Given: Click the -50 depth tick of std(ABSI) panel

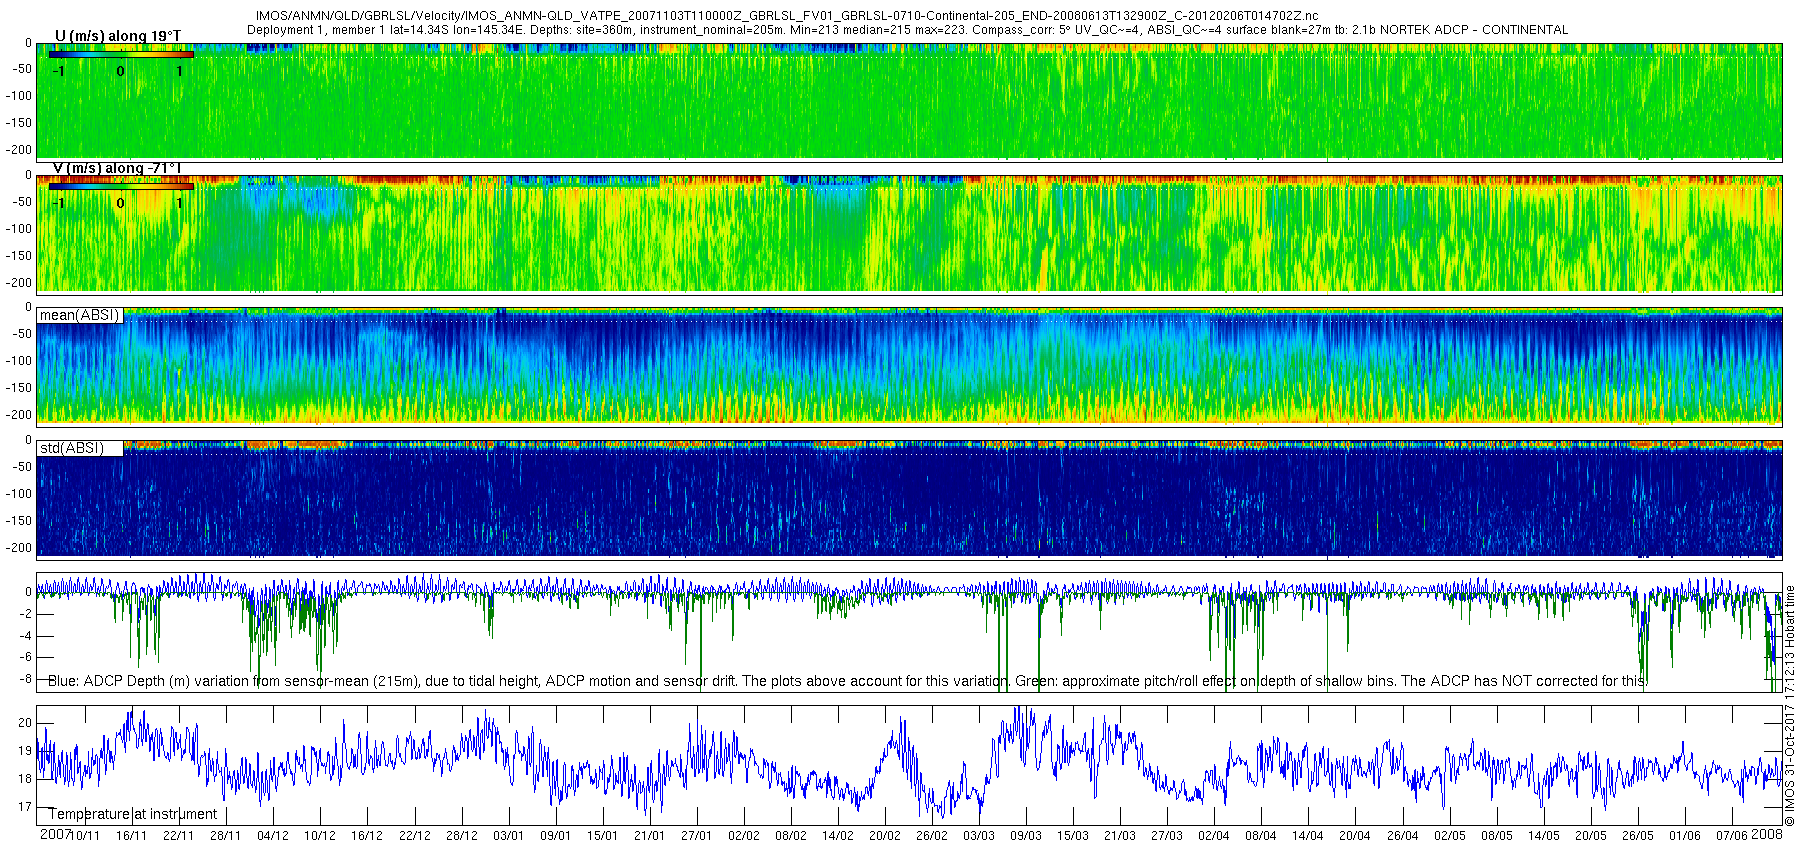Looking at the screenshot, I should click(21, 467).
